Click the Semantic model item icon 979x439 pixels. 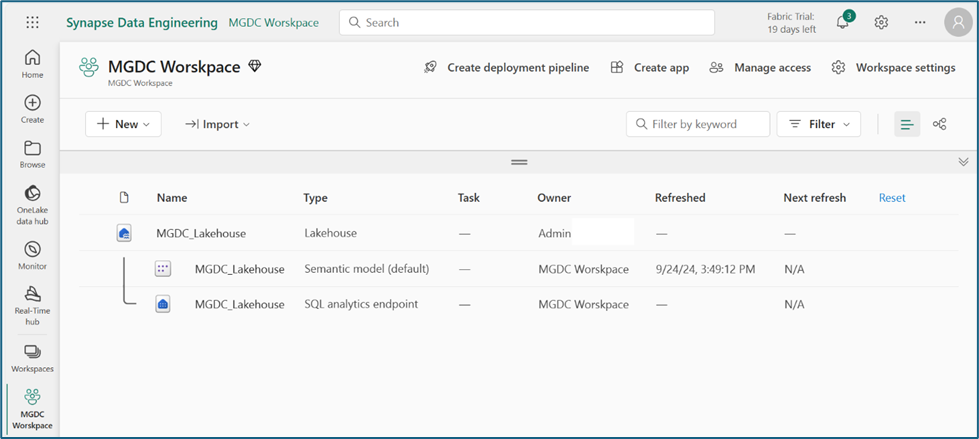click(162, 269)
